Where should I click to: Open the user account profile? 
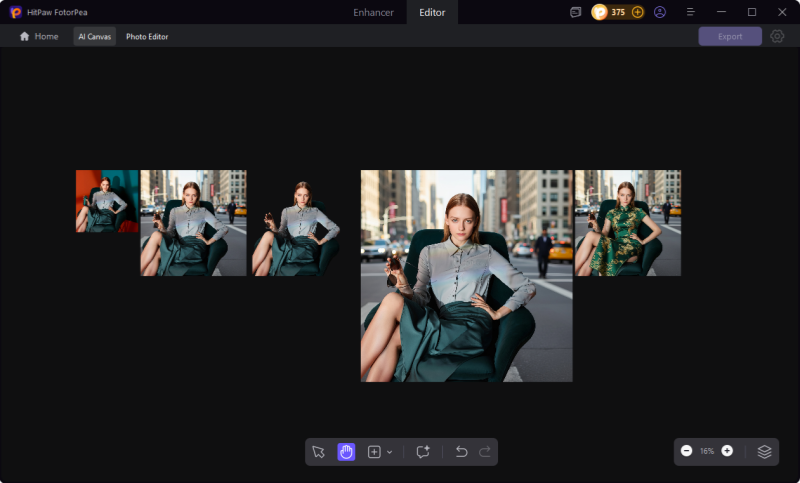click(x=660, y=12)
